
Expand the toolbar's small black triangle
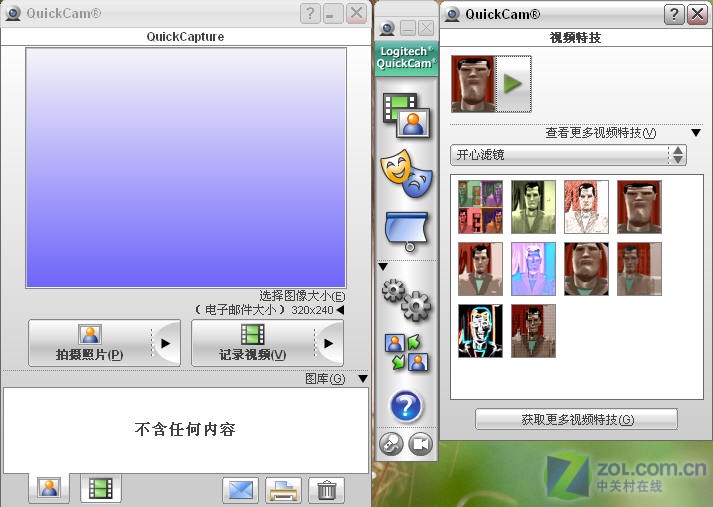[383, 266]
